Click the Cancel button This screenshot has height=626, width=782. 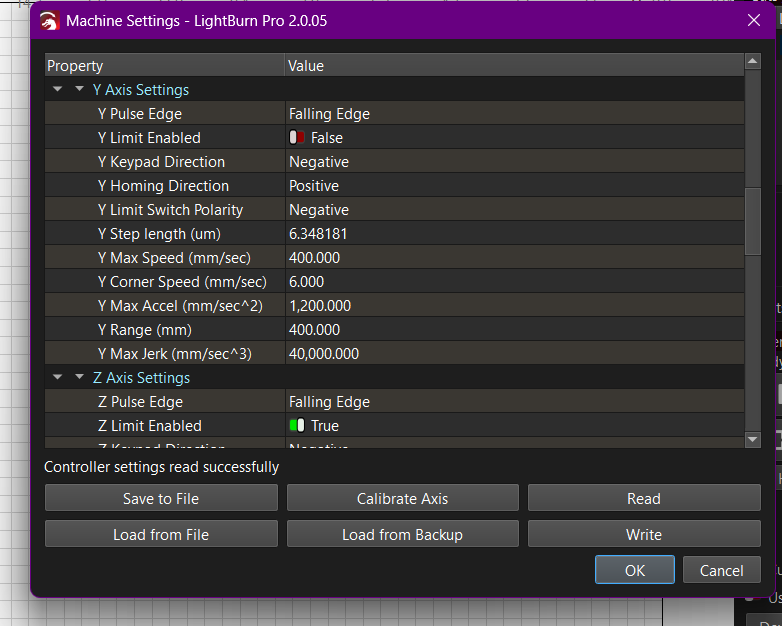click(721, 570)
